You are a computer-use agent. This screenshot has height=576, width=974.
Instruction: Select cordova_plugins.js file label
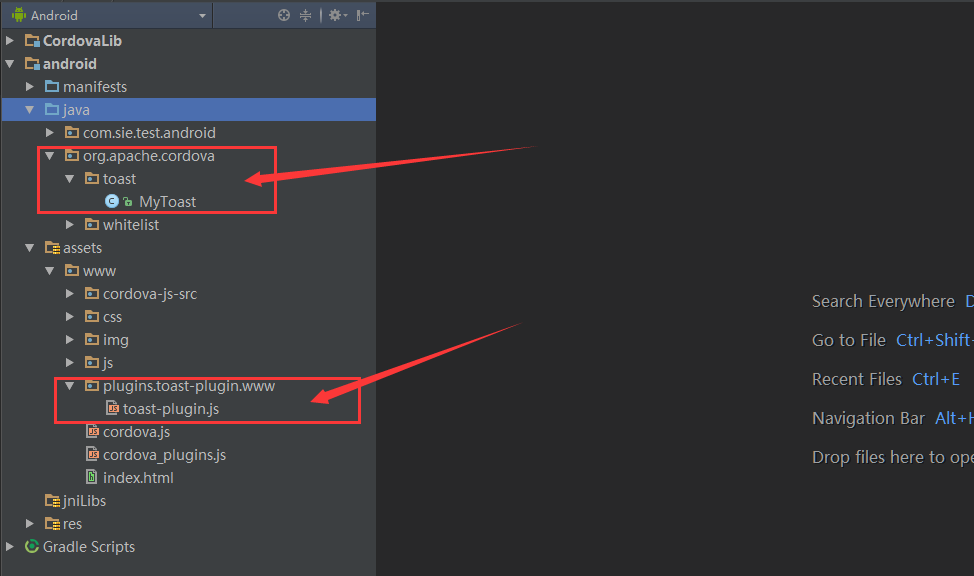pos(165,455)
